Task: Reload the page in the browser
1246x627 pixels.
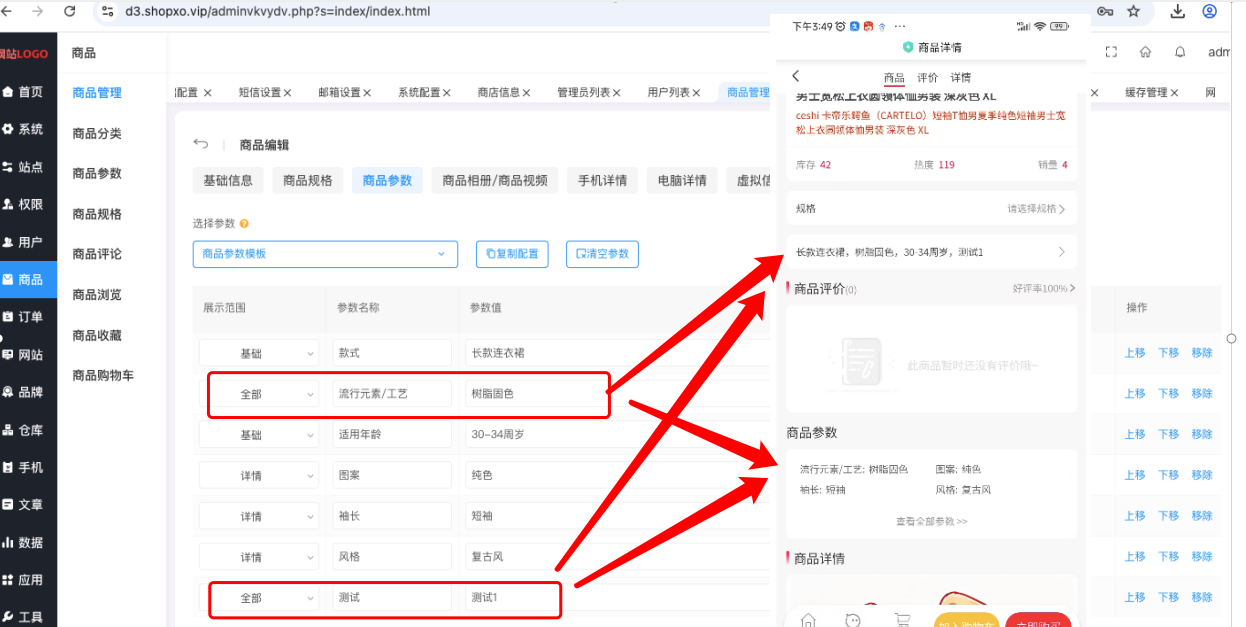Action: coord(69,11)
